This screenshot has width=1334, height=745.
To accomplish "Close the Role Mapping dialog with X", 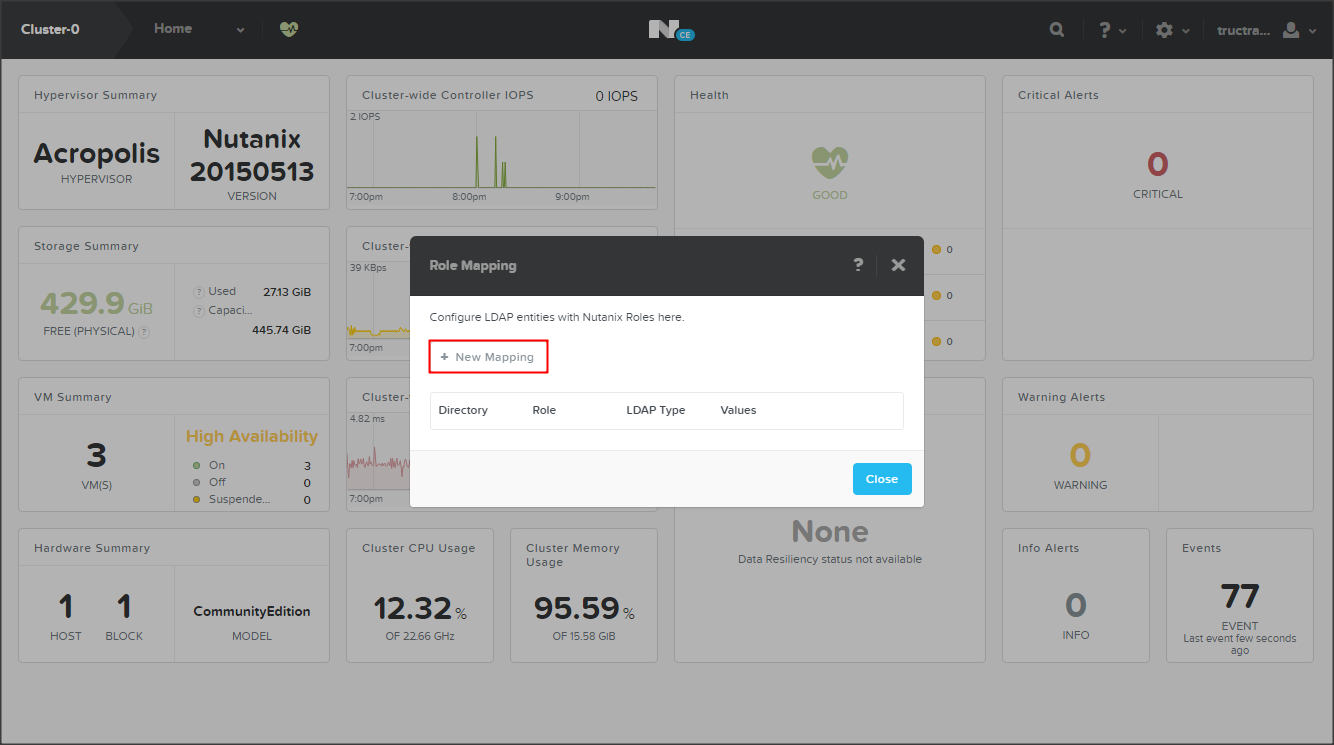I will click(898, 265).
